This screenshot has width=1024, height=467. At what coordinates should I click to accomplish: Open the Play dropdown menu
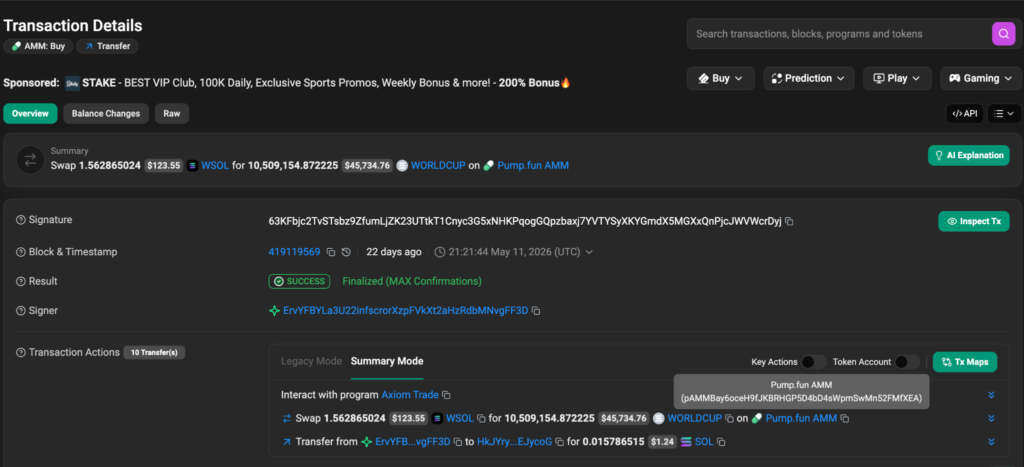897,78
